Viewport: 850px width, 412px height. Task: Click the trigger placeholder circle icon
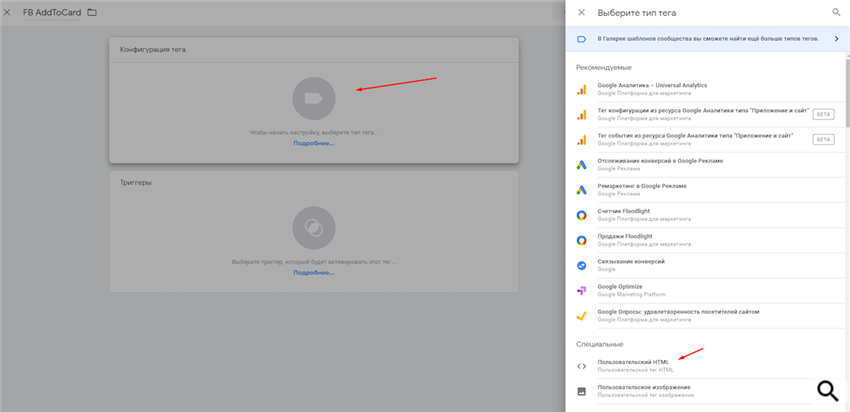314,227
